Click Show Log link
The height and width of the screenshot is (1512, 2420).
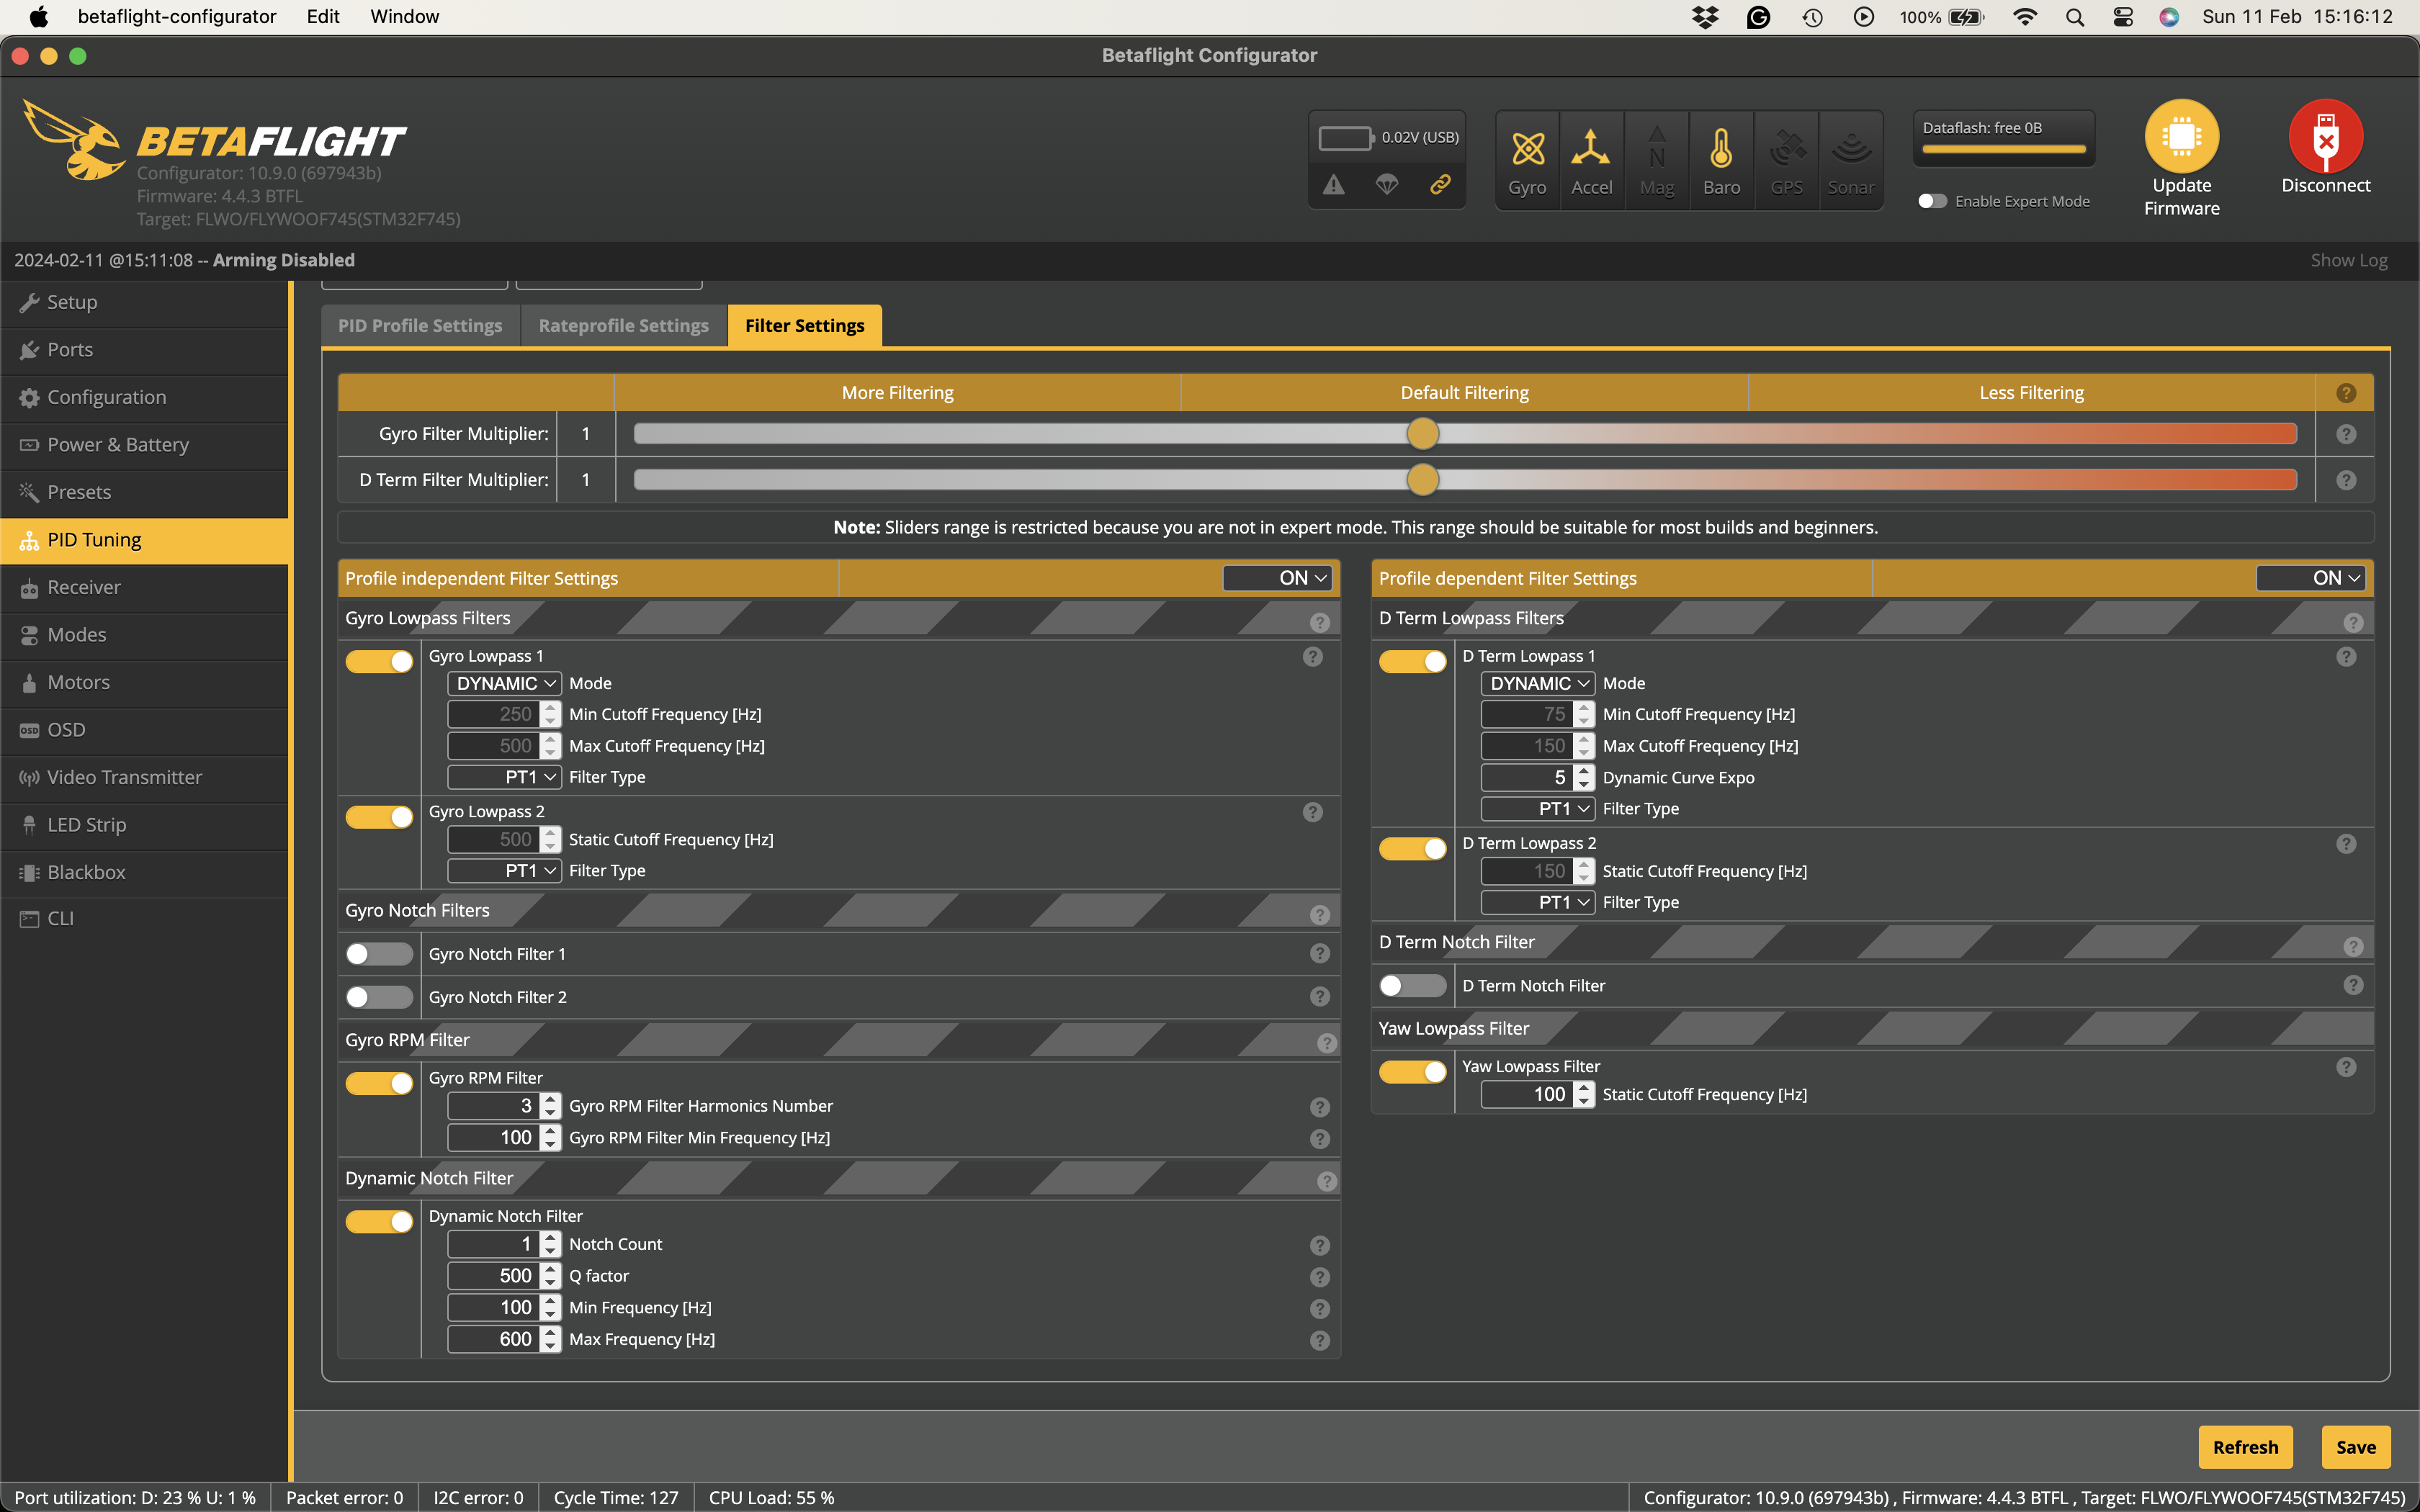pyautogui.click(x=2348, y=260)
